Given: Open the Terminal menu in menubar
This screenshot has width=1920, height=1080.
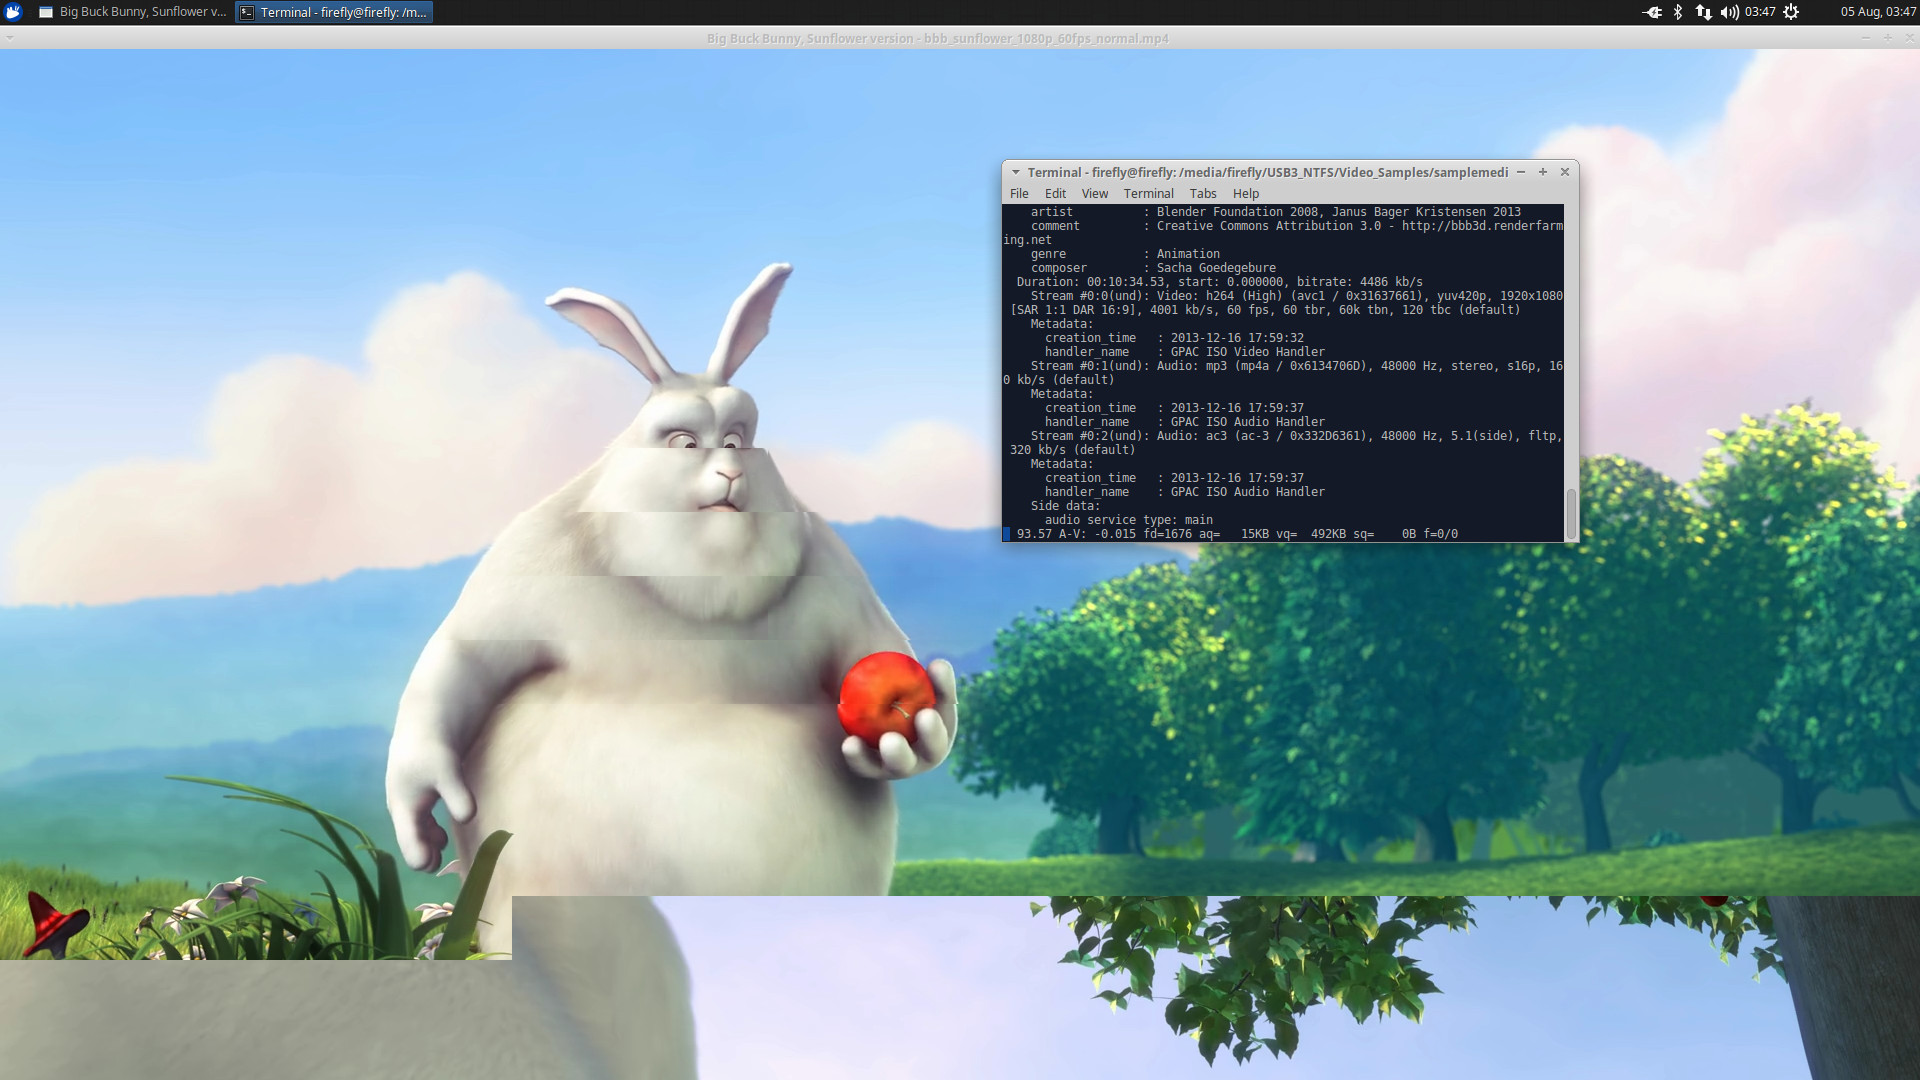Looking at the screenshot, I should pyautogui.click(x=1148, y=194).
